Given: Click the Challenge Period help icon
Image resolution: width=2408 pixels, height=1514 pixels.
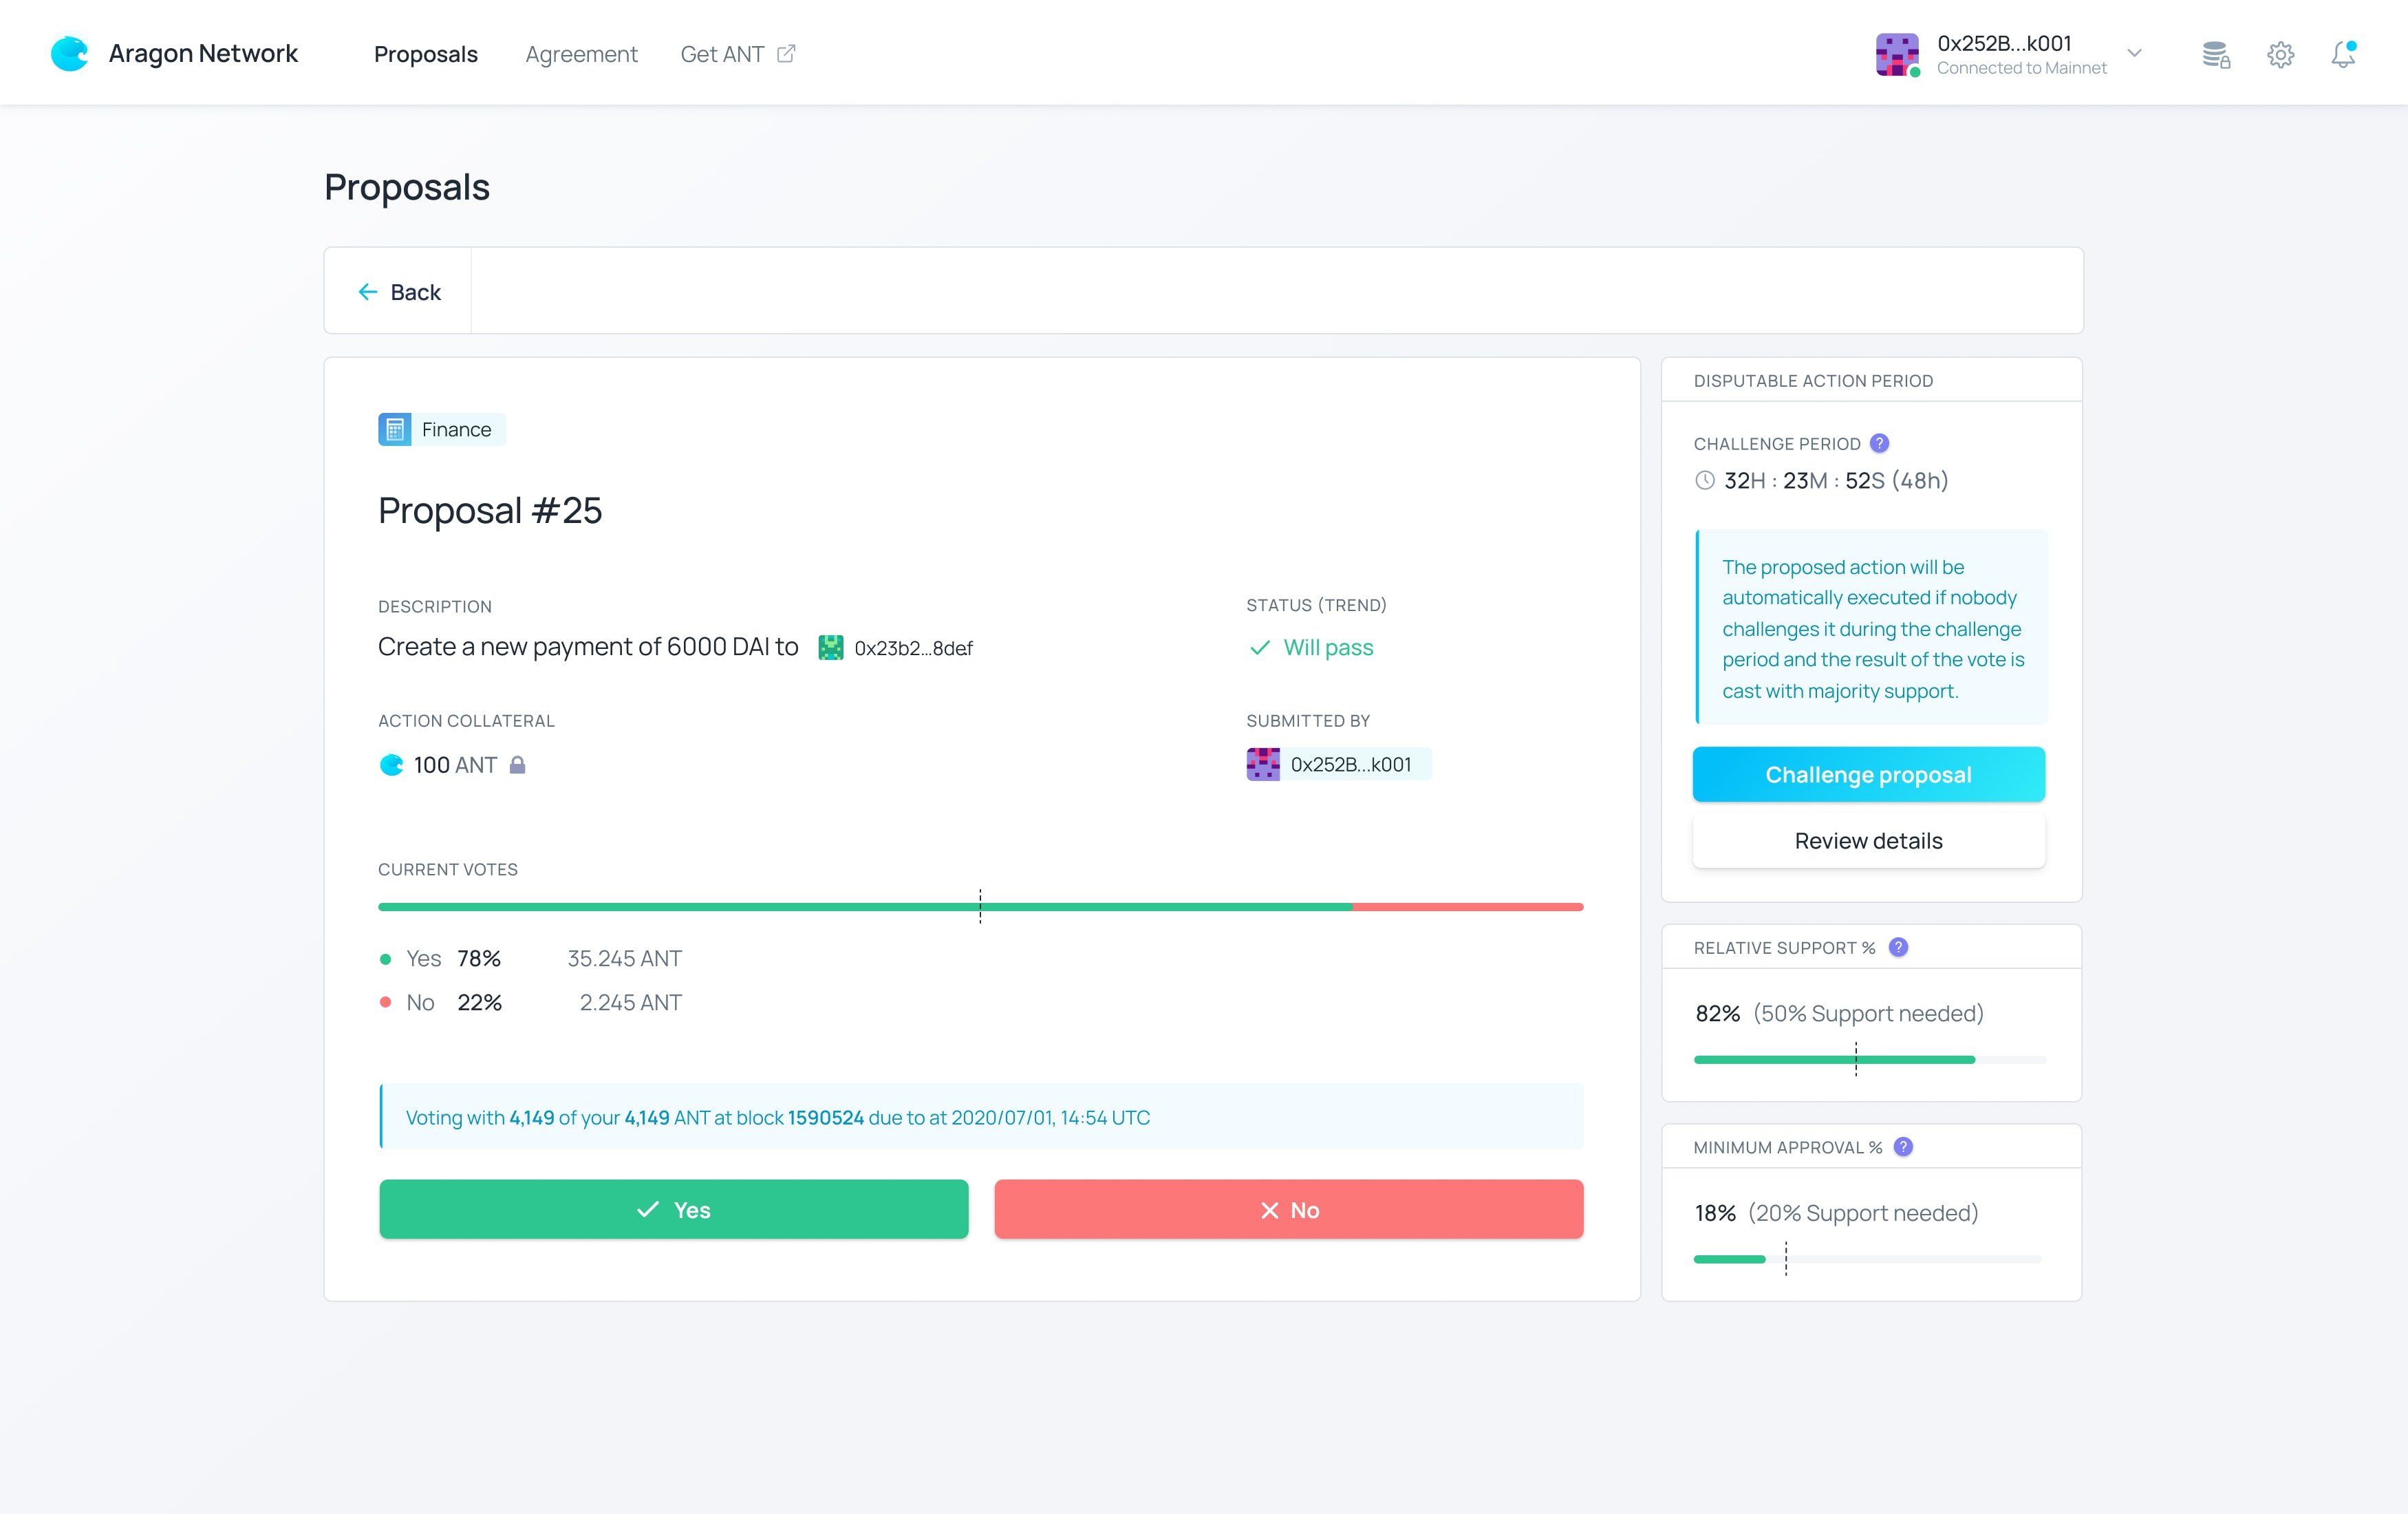Looking at the screenshot, I should click(x=1879, y=443).
